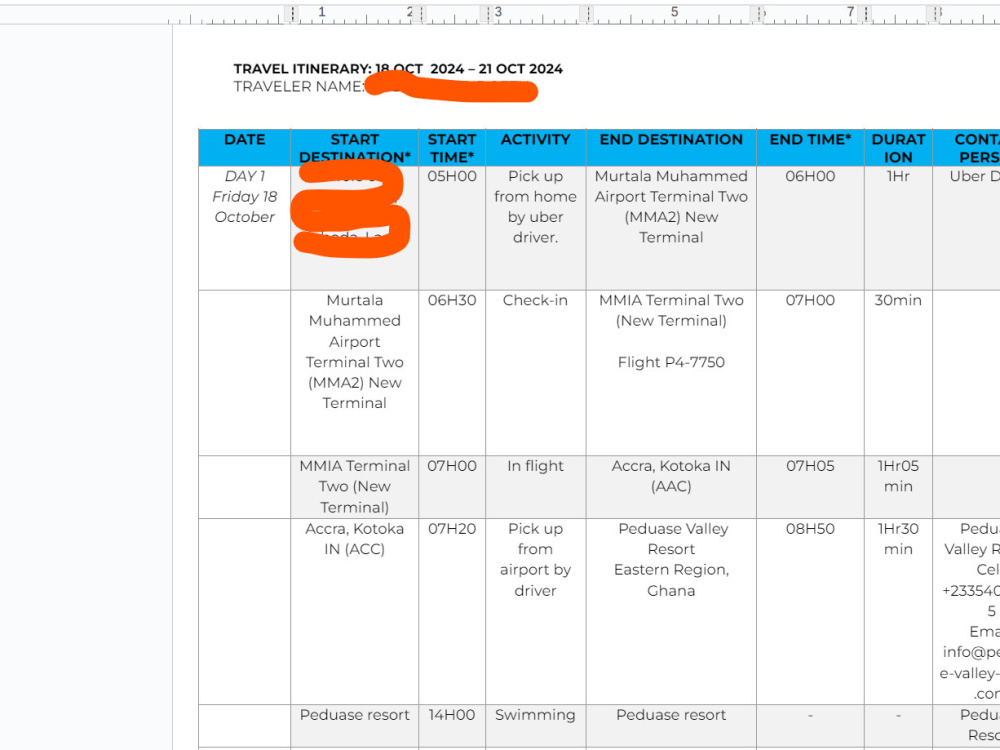Click "MMIA Terminal Two (New Terminal)" in END DESTINATION column

tap(671, 311)
